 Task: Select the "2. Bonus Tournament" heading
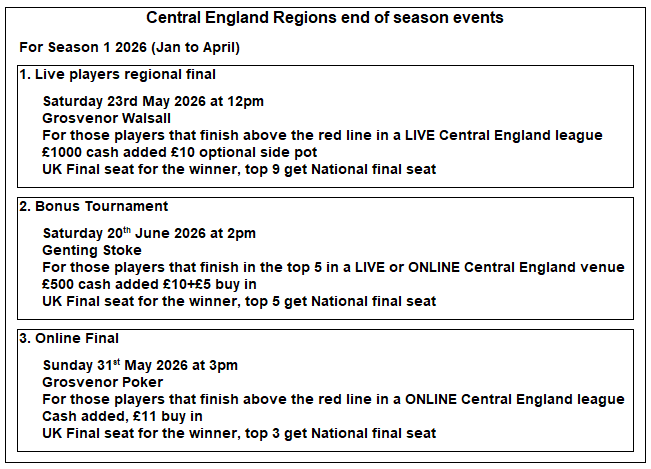click(94, 206)
